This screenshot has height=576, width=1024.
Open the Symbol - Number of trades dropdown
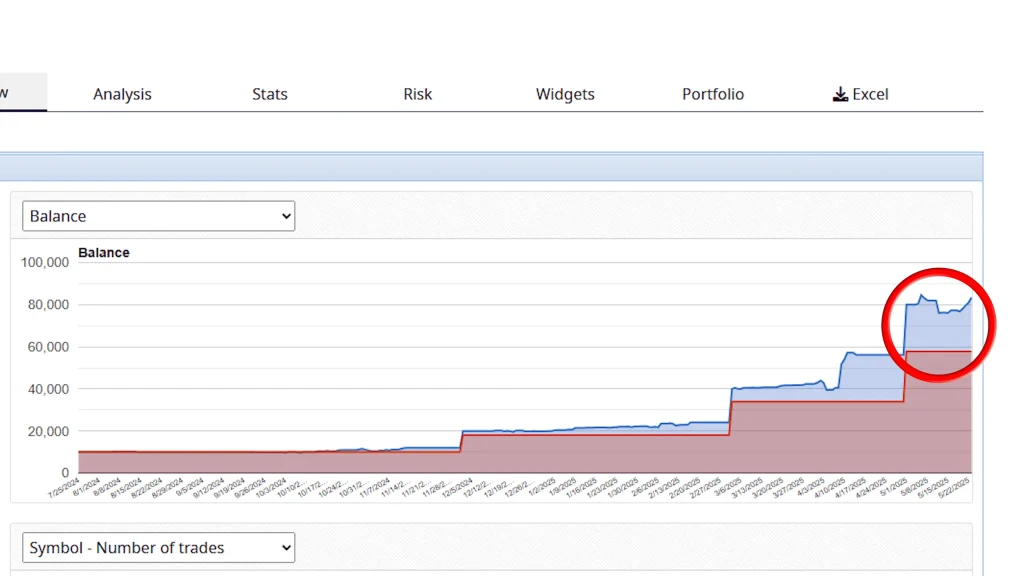click(158, 548)
